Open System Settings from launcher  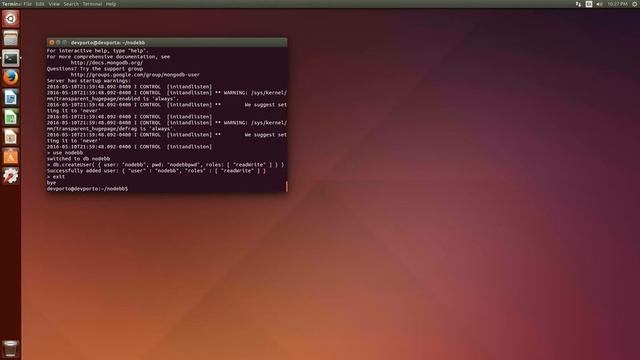pos(11,176)
